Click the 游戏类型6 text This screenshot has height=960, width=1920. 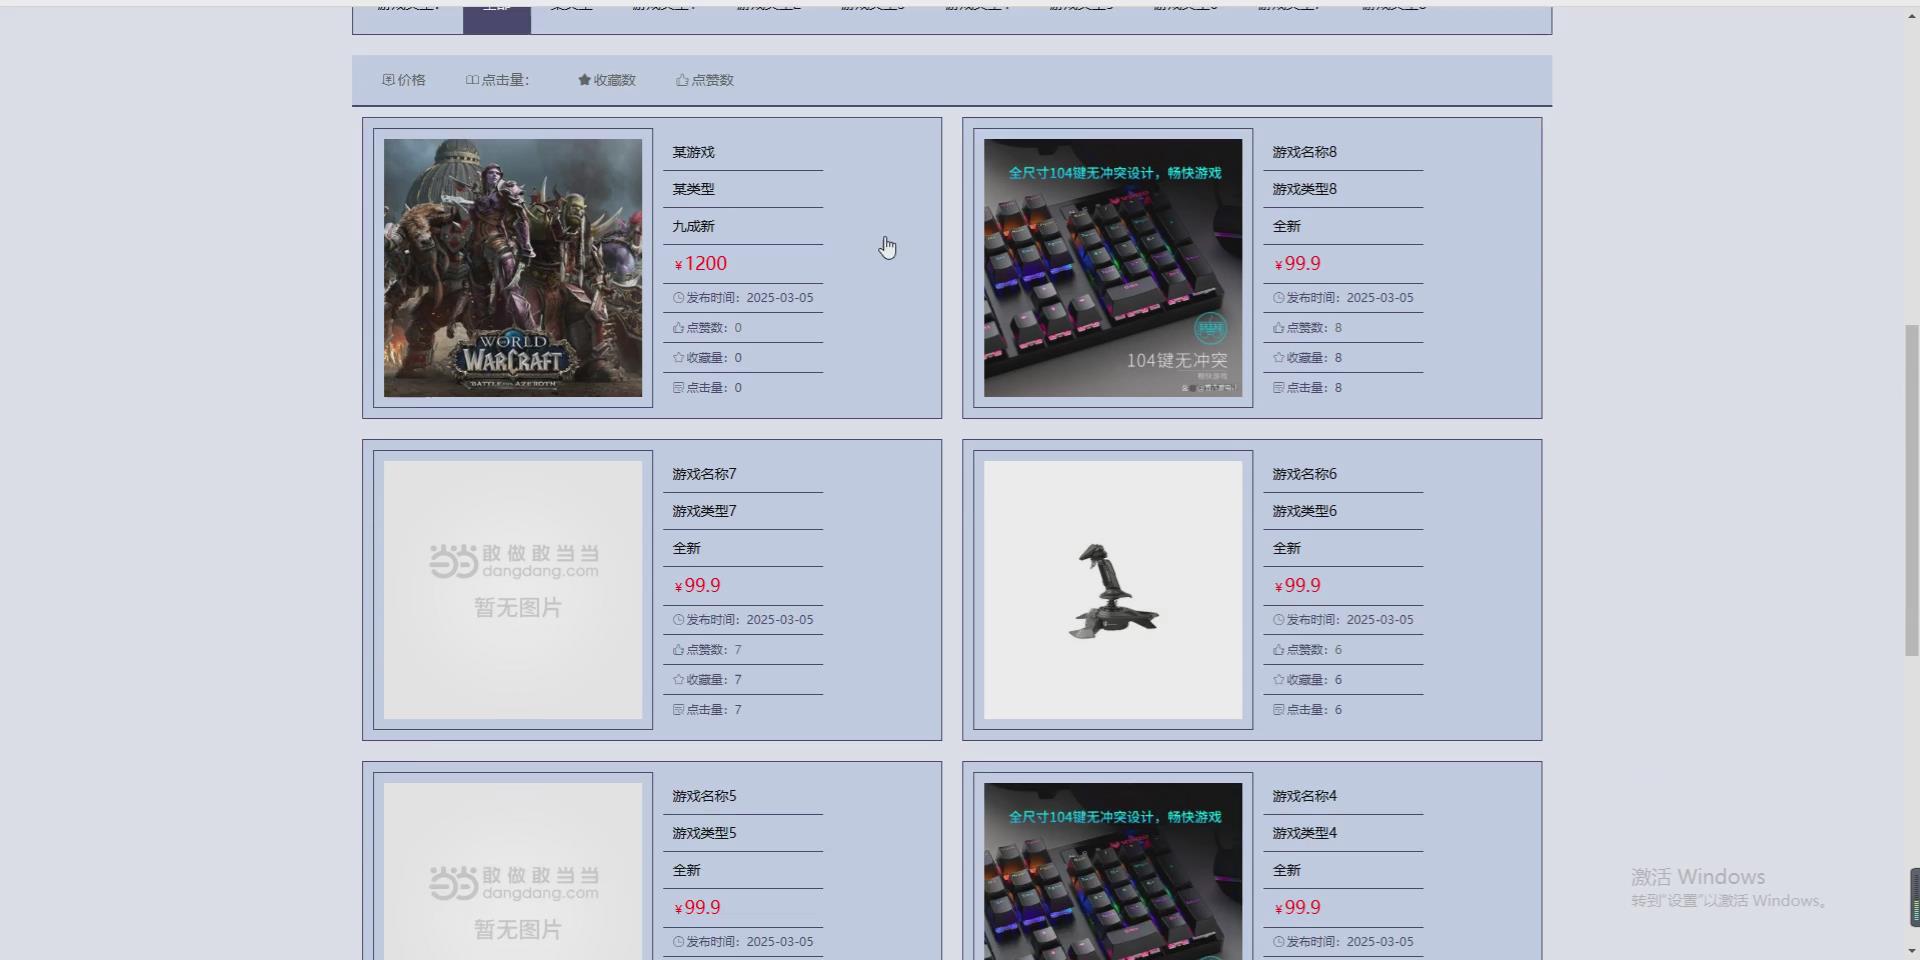click(1304, 511)
